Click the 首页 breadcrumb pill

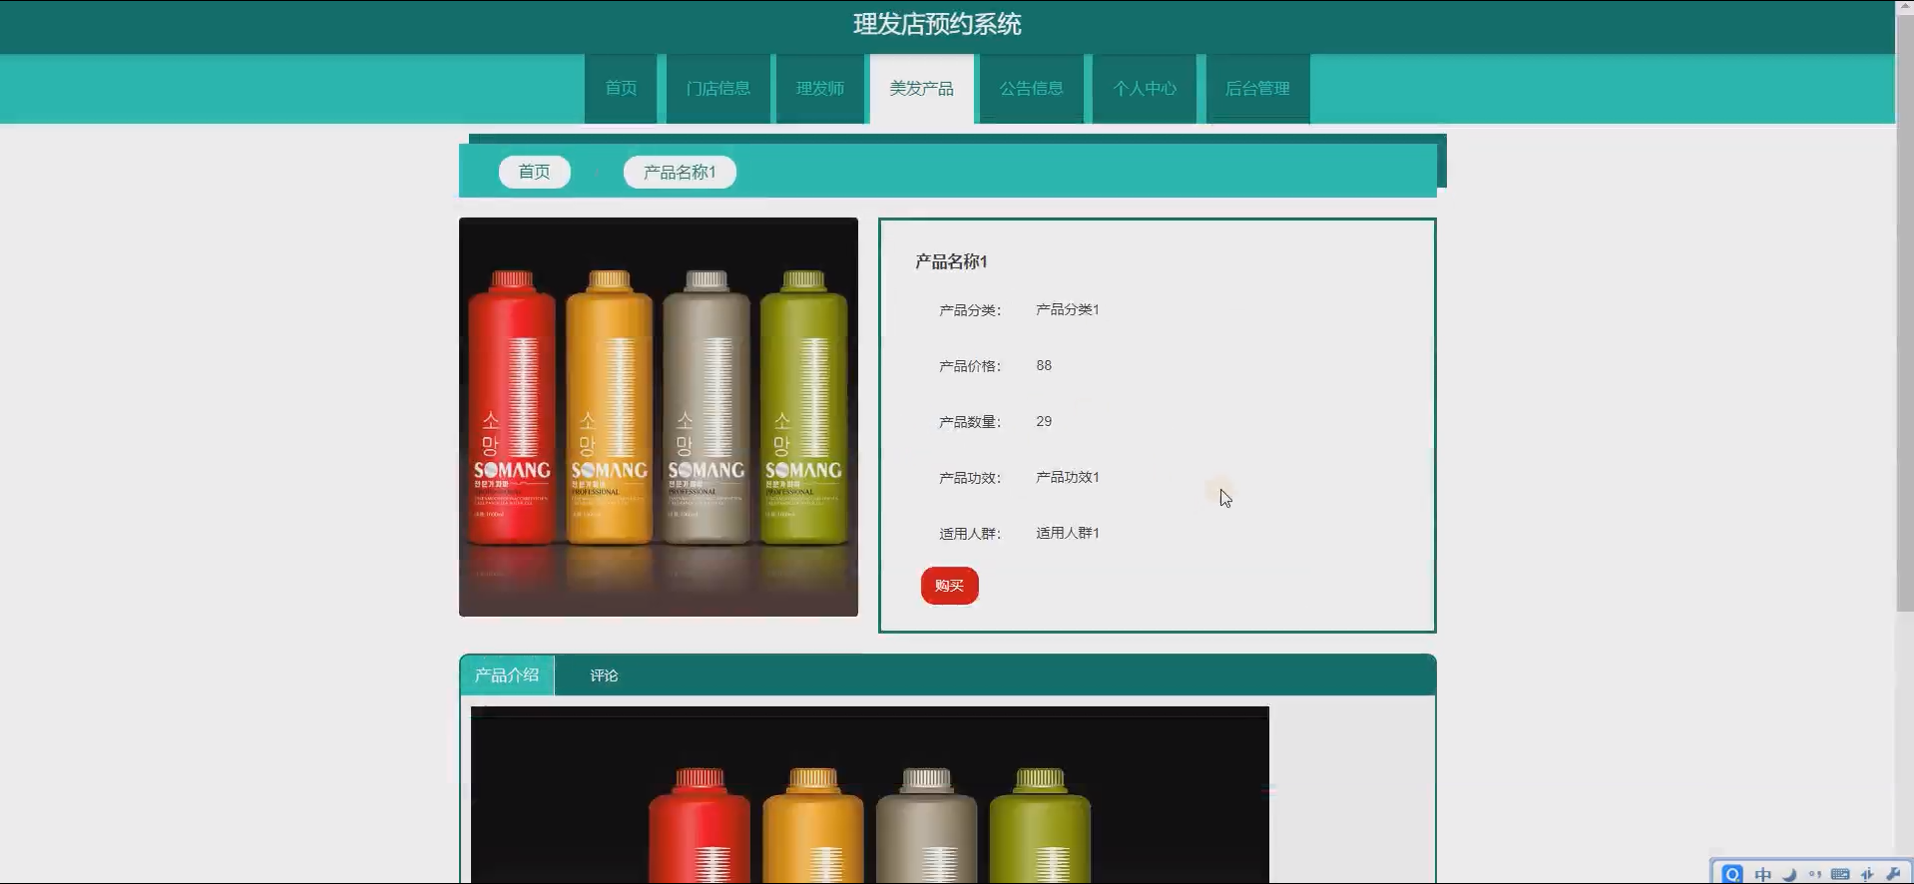point(534,172)
